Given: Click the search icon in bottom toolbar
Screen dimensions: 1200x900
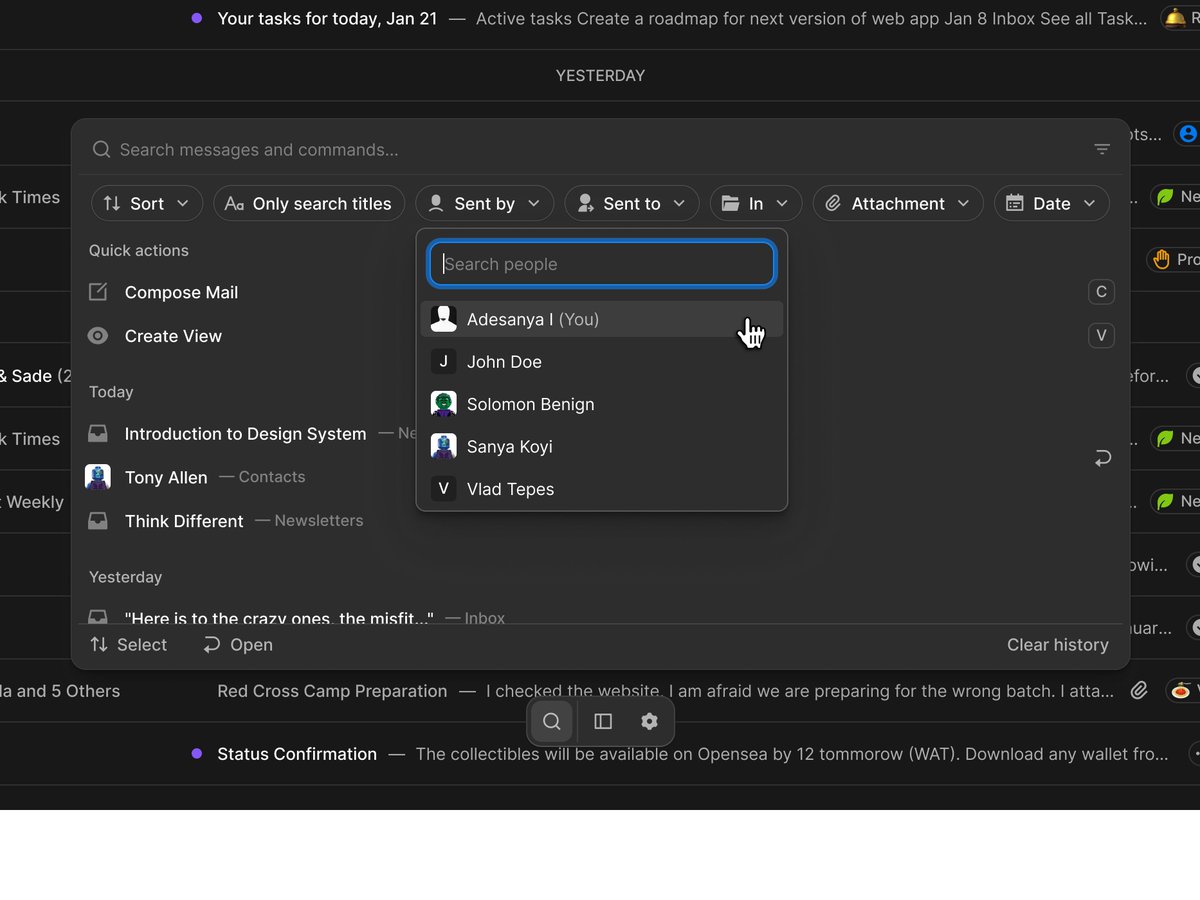Looking at the screenshot, I should (x=551, y=722).
